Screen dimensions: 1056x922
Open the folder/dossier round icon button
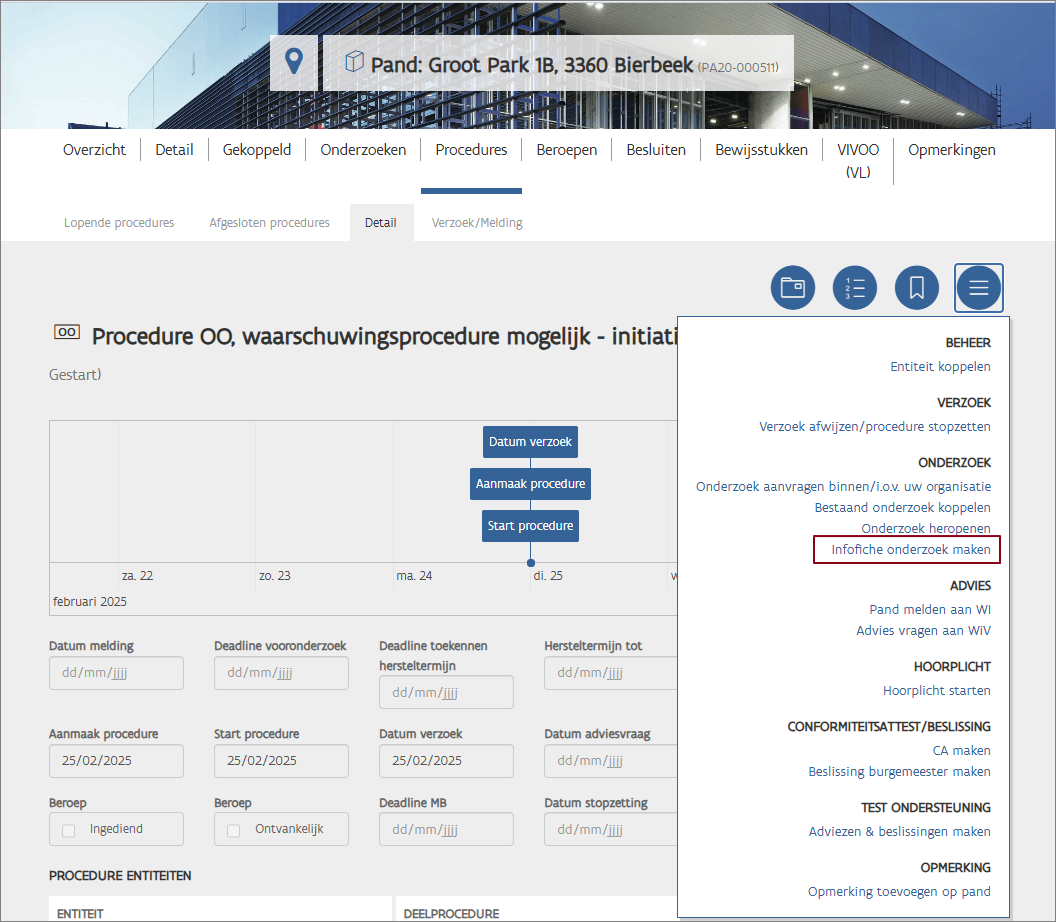(793, 289)
